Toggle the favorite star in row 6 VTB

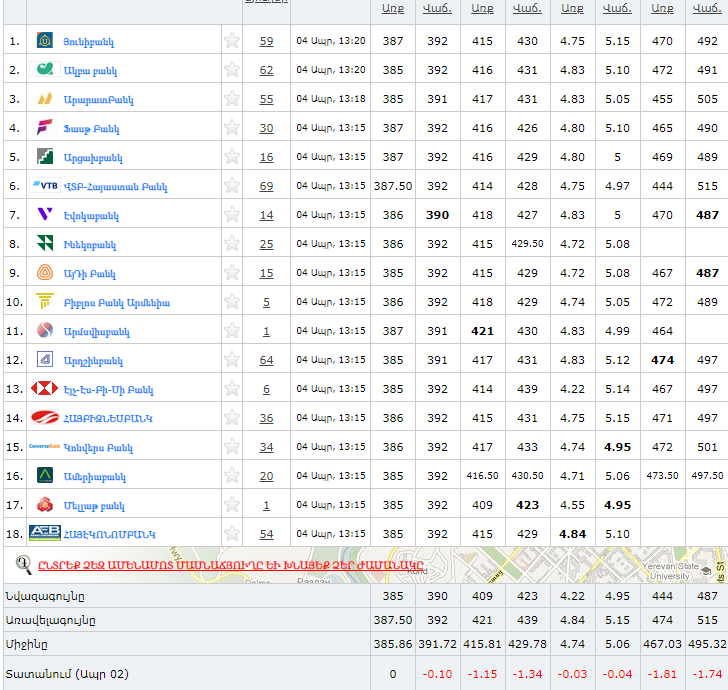232,186
